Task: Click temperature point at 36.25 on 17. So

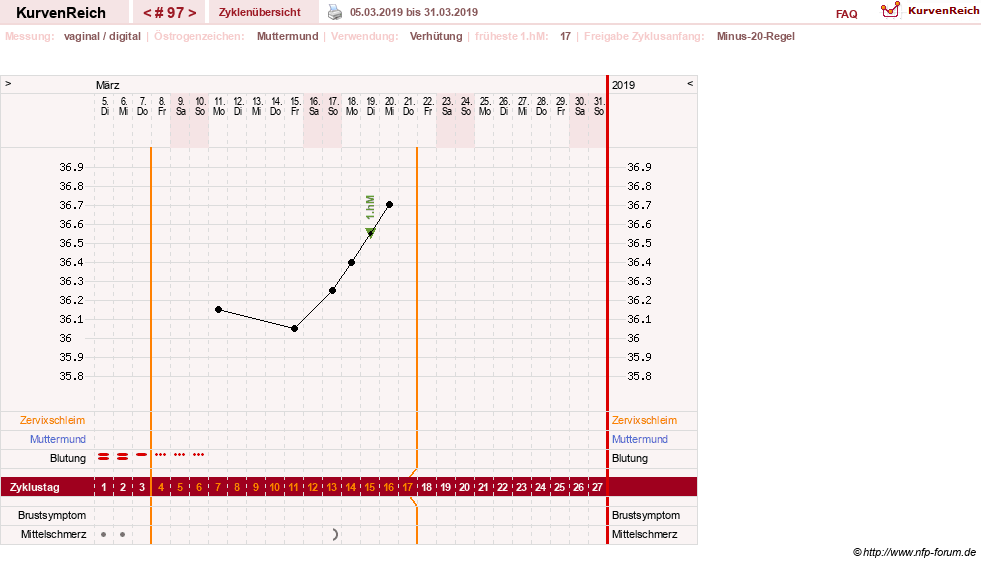Action: tap(333, 290)
